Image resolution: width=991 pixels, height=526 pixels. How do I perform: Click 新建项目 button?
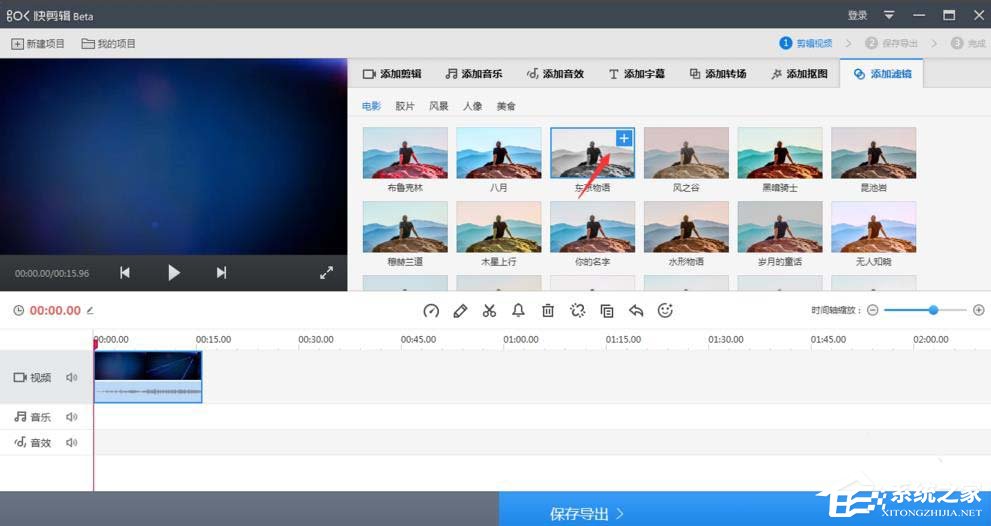[38, 44]
